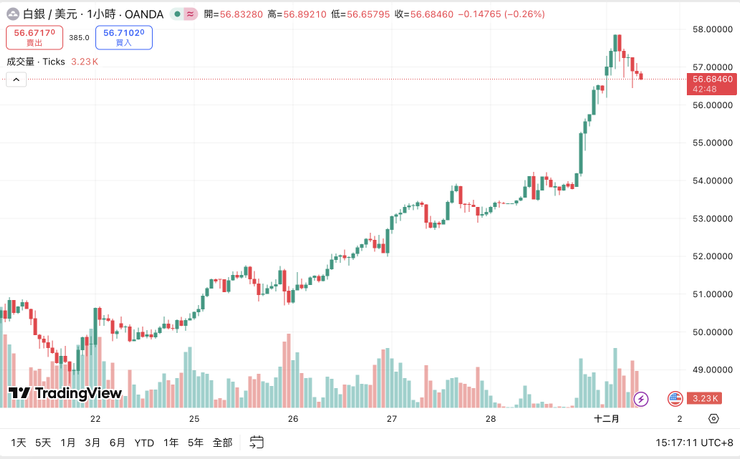This screenshot has height=459, width=740.
Task: Click the 賣出 sell button at 56.6717
Action: [34, 38]
